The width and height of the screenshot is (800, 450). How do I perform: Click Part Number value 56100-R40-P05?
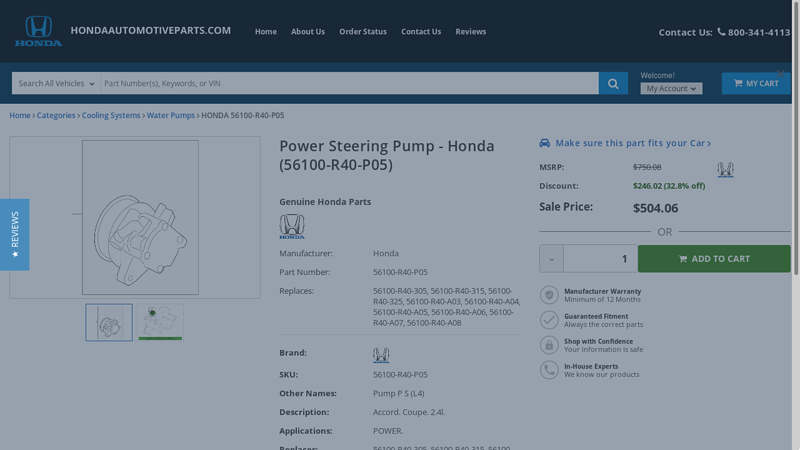click(400, 272)
